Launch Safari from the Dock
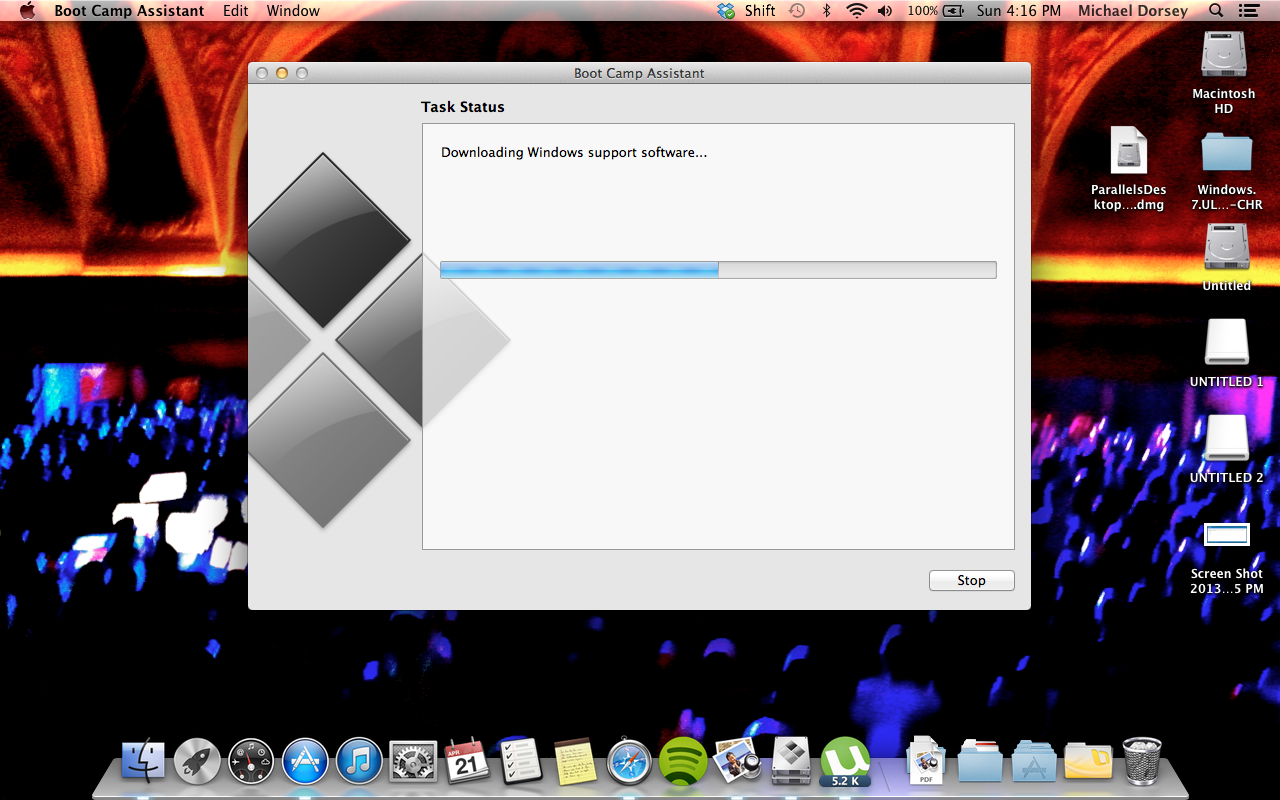This screenshot has width=1280, height=800. point(630,762)
